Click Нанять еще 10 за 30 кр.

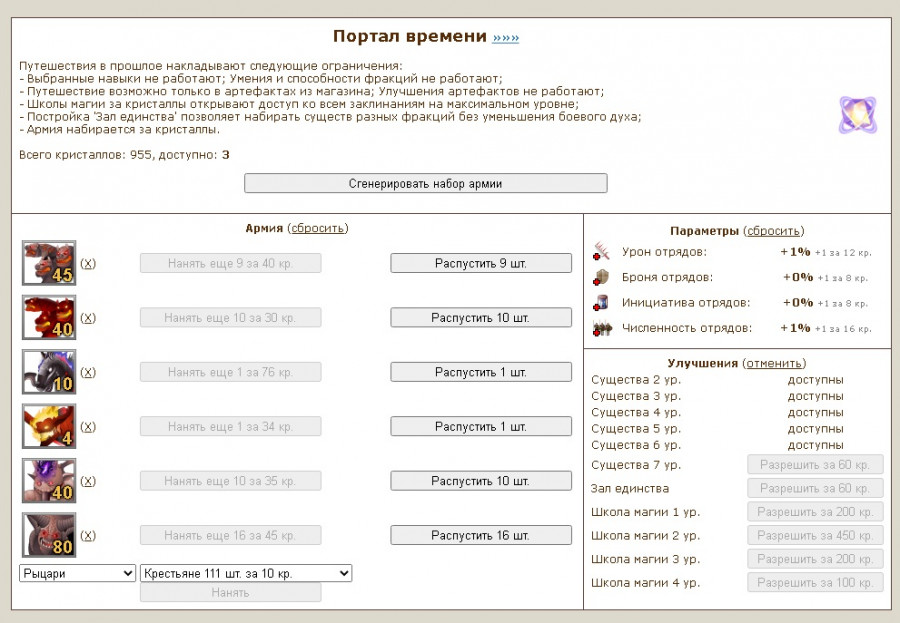[231, 318]
